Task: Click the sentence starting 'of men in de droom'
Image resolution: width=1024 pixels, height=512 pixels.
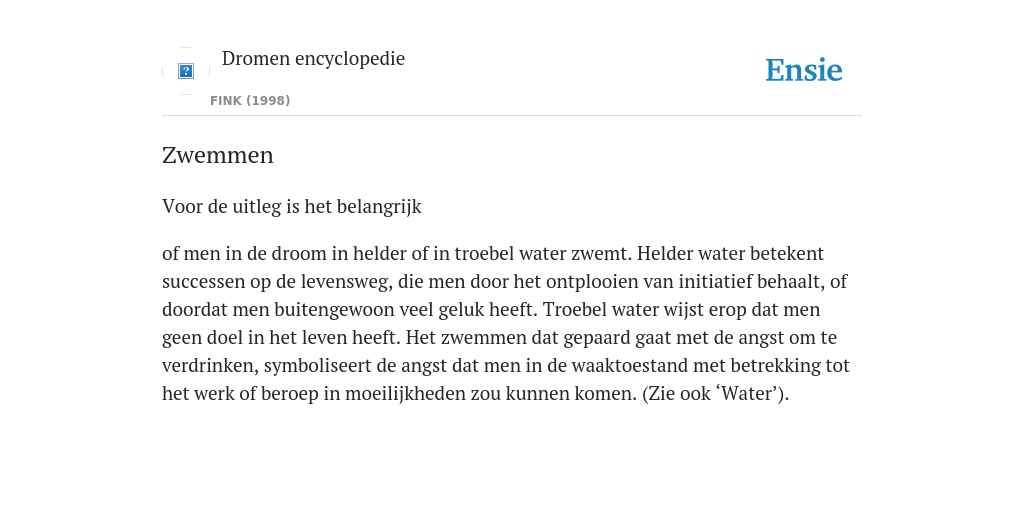Action: coord(397,253)
